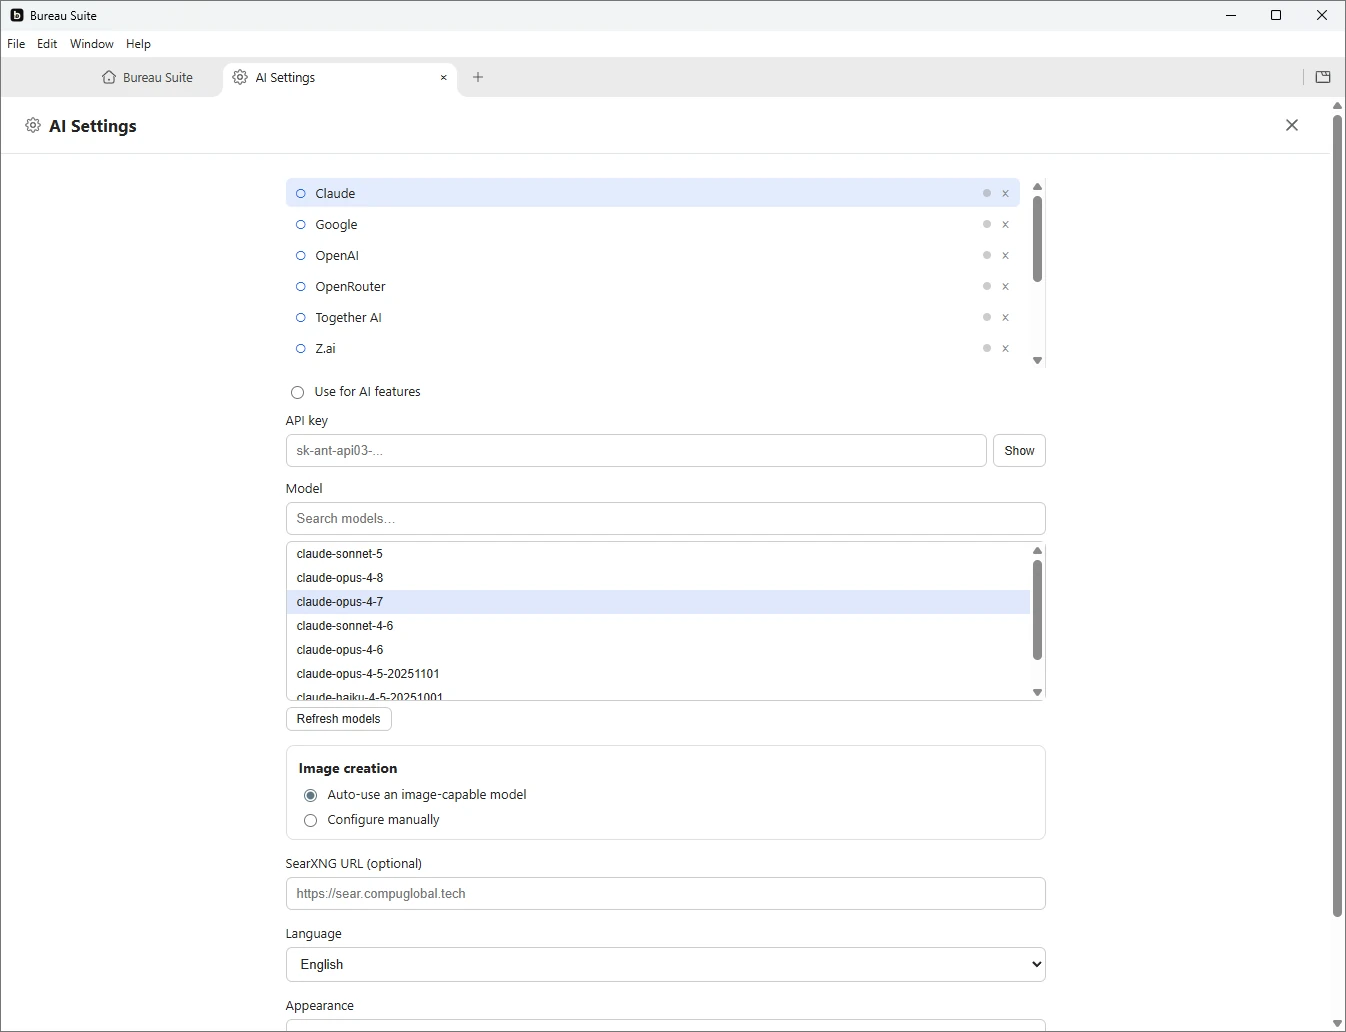1346x1032 pixels.
Task: Remove the Google provider with its x
Action: (x=1005, y=224)
